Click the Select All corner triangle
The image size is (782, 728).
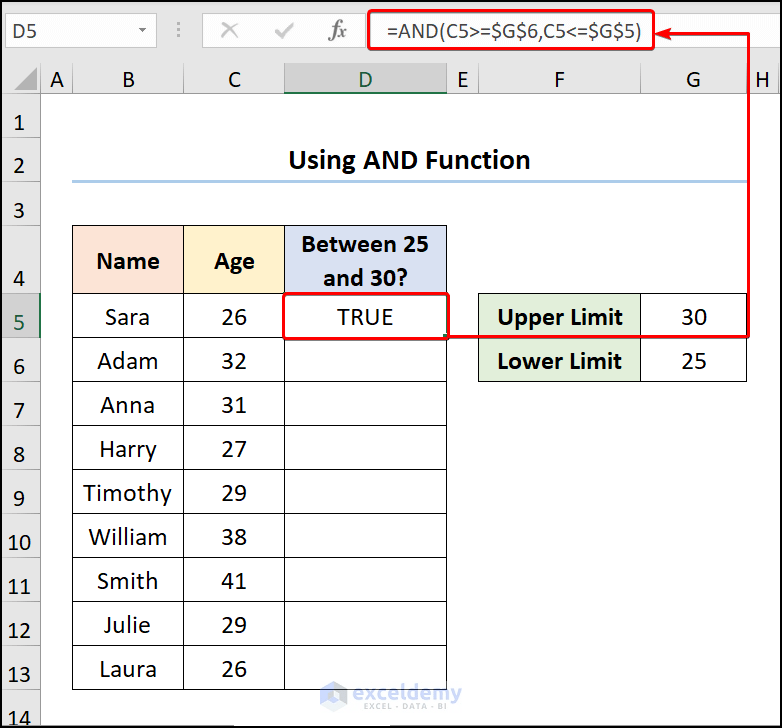coord(26,79)
